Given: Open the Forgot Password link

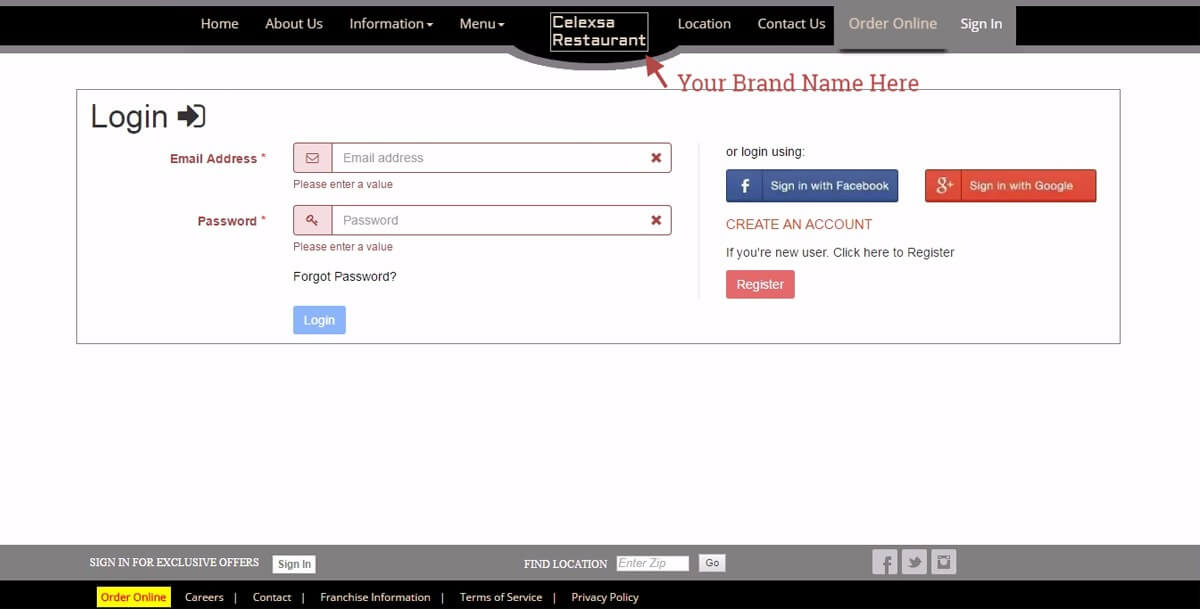Looking at the screenshot, I should pos(345,277).
